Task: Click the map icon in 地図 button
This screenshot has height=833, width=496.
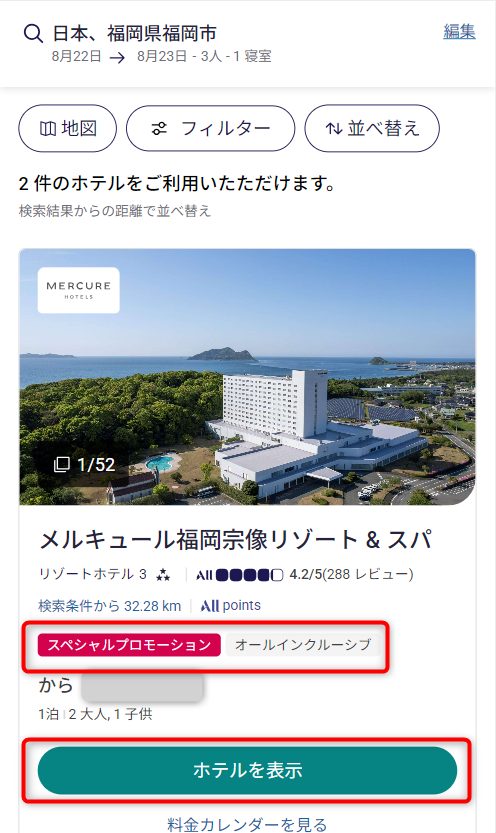Action: pyautogui.click(x=48, y=129)
